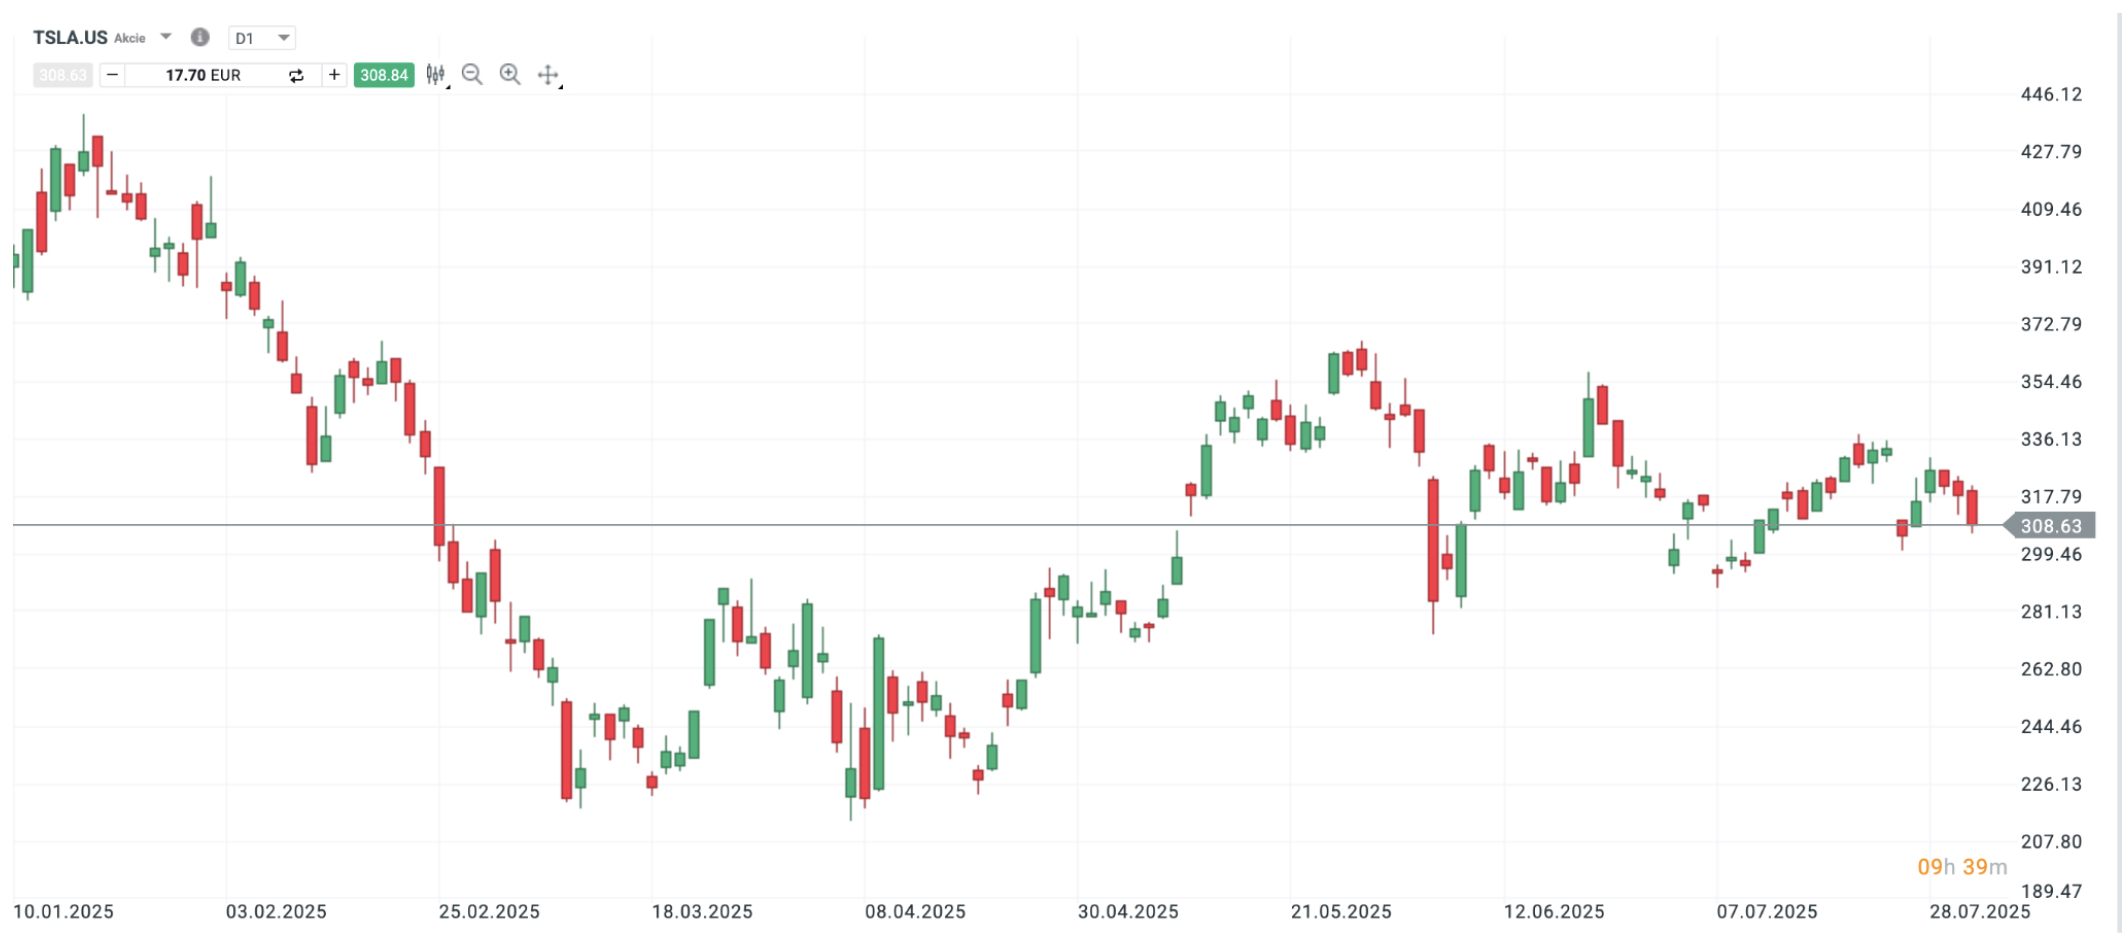Image resolution: width=2126 pixels, height=948 pixels.
Task: Click the TSLA.US symbol name
Action: pyautogui.click(x=70, y=37)
